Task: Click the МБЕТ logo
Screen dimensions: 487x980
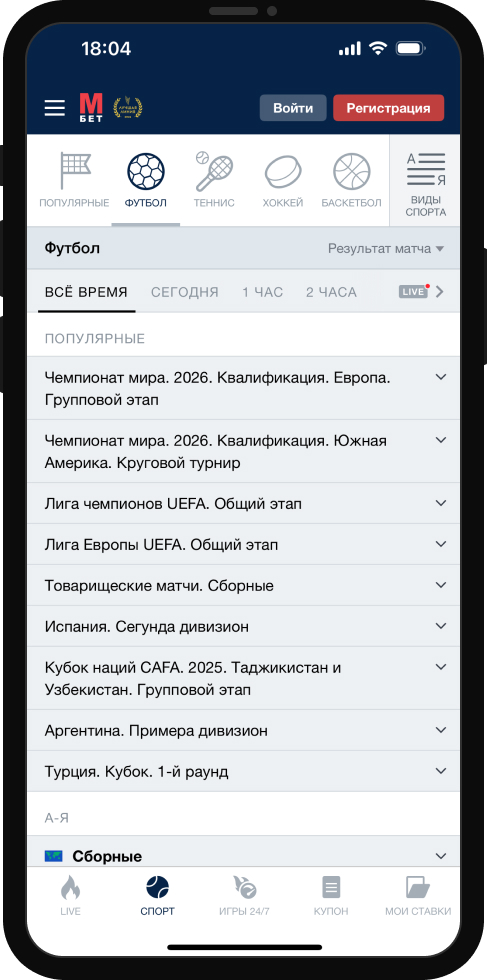Action: pyautogui.click(x=91, y=108)
